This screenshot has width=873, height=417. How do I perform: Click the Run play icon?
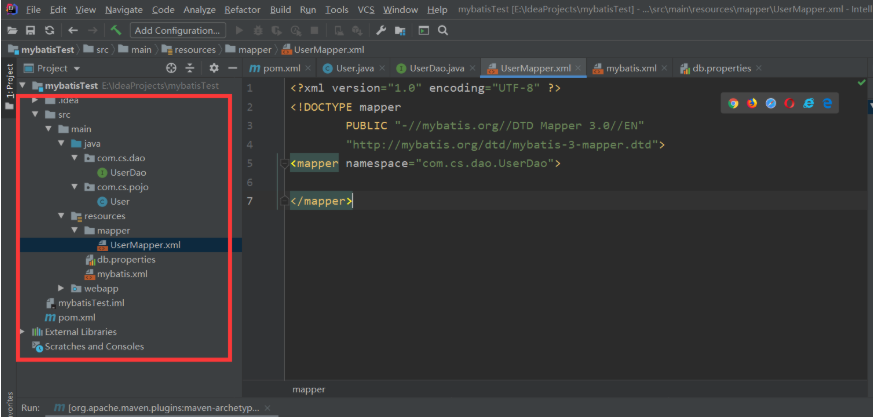click(x=239, y=31)
